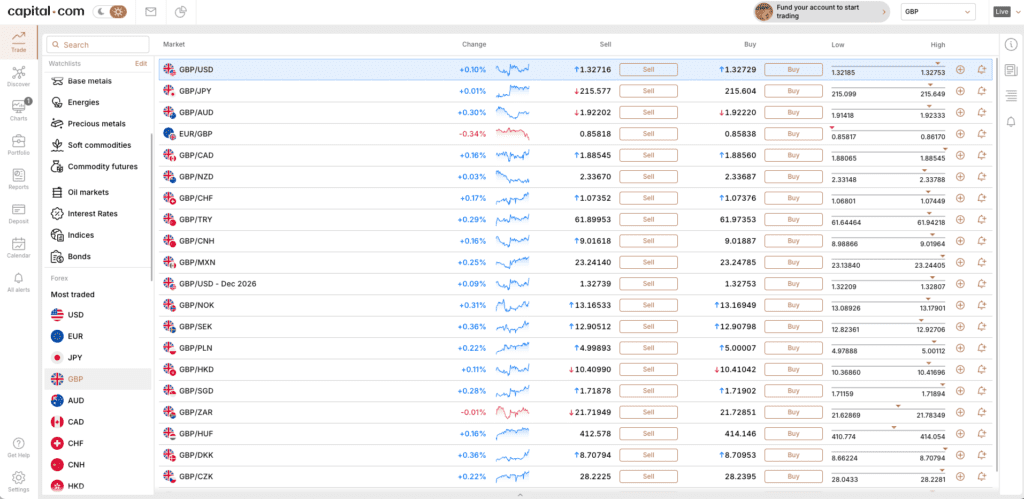Open the Calendar section

pyautogui.click(x=18, y=248)
